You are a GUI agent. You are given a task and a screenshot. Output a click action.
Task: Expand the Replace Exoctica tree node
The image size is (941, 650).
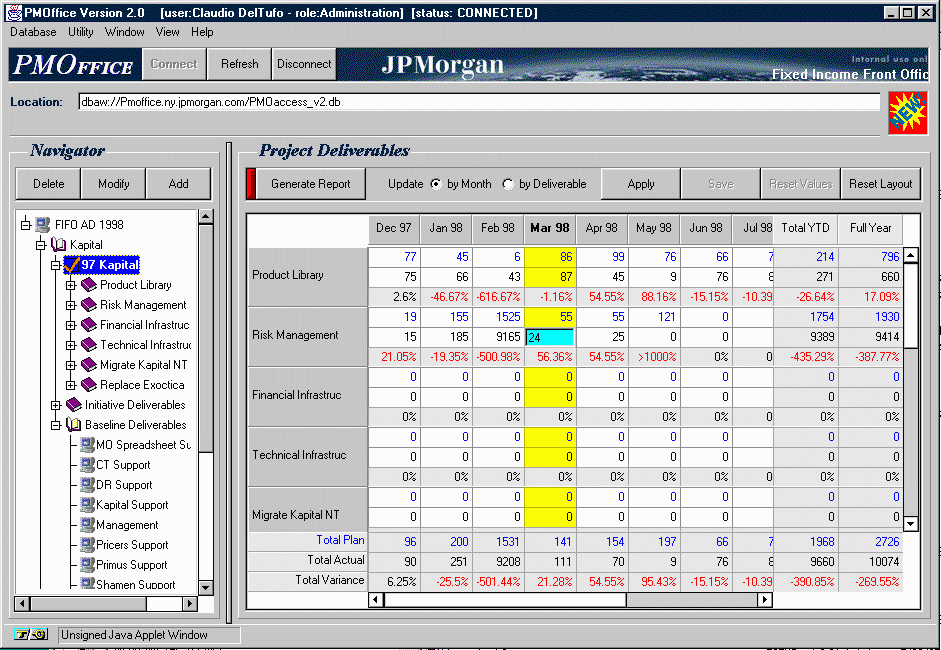coord(71,385)
